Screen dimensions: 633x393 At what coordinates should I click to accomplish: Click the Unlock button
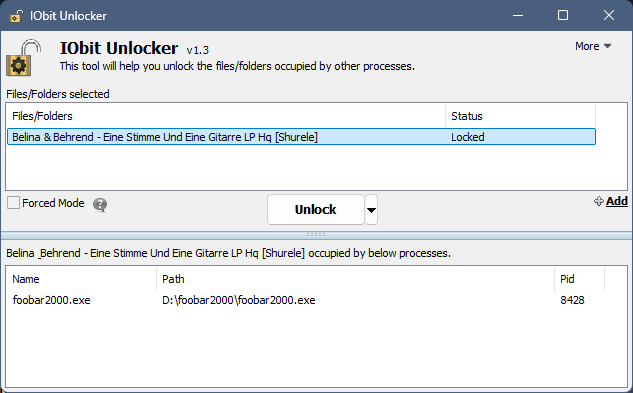coord(316,210)
